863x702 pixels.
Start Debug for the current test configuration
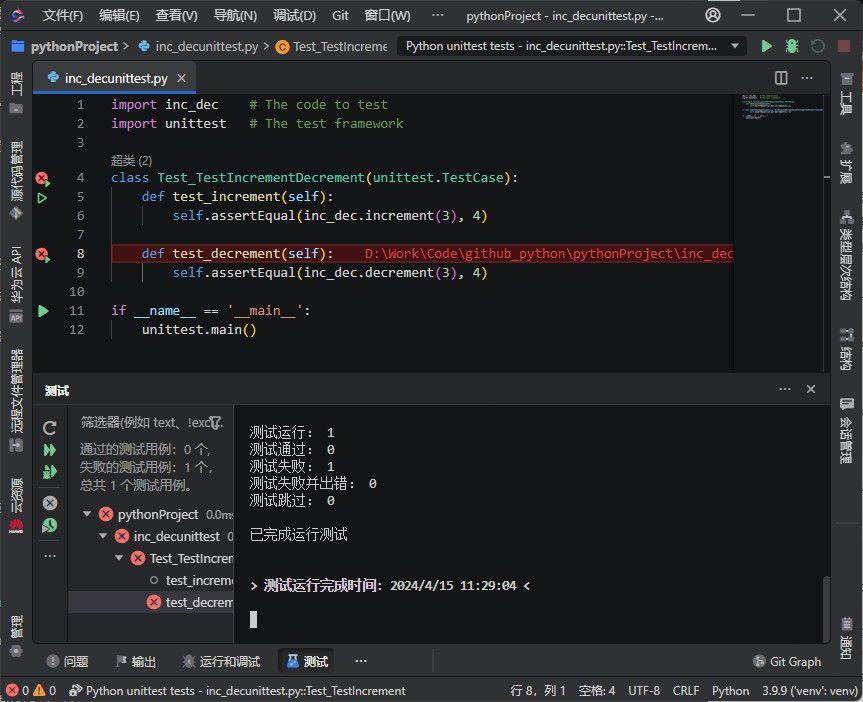coord(791,46)
